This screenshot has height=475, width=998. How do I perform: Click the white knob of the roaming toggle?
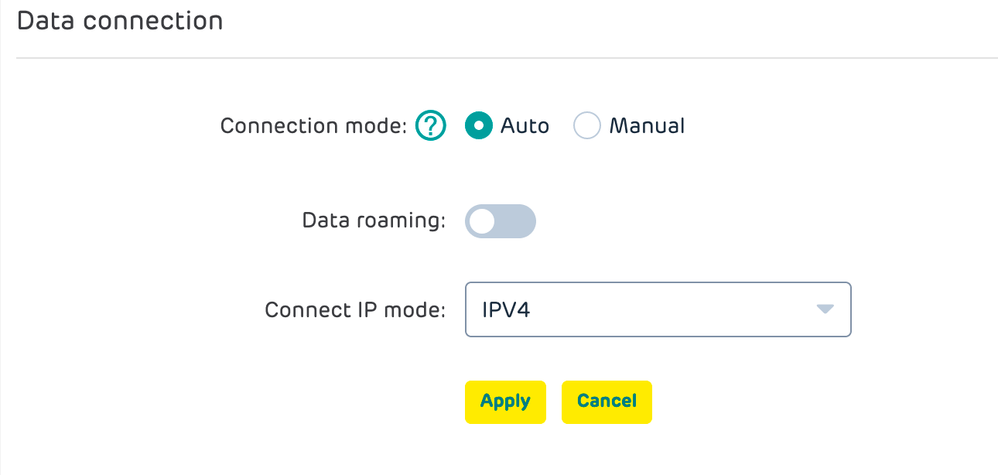[482, 222]
